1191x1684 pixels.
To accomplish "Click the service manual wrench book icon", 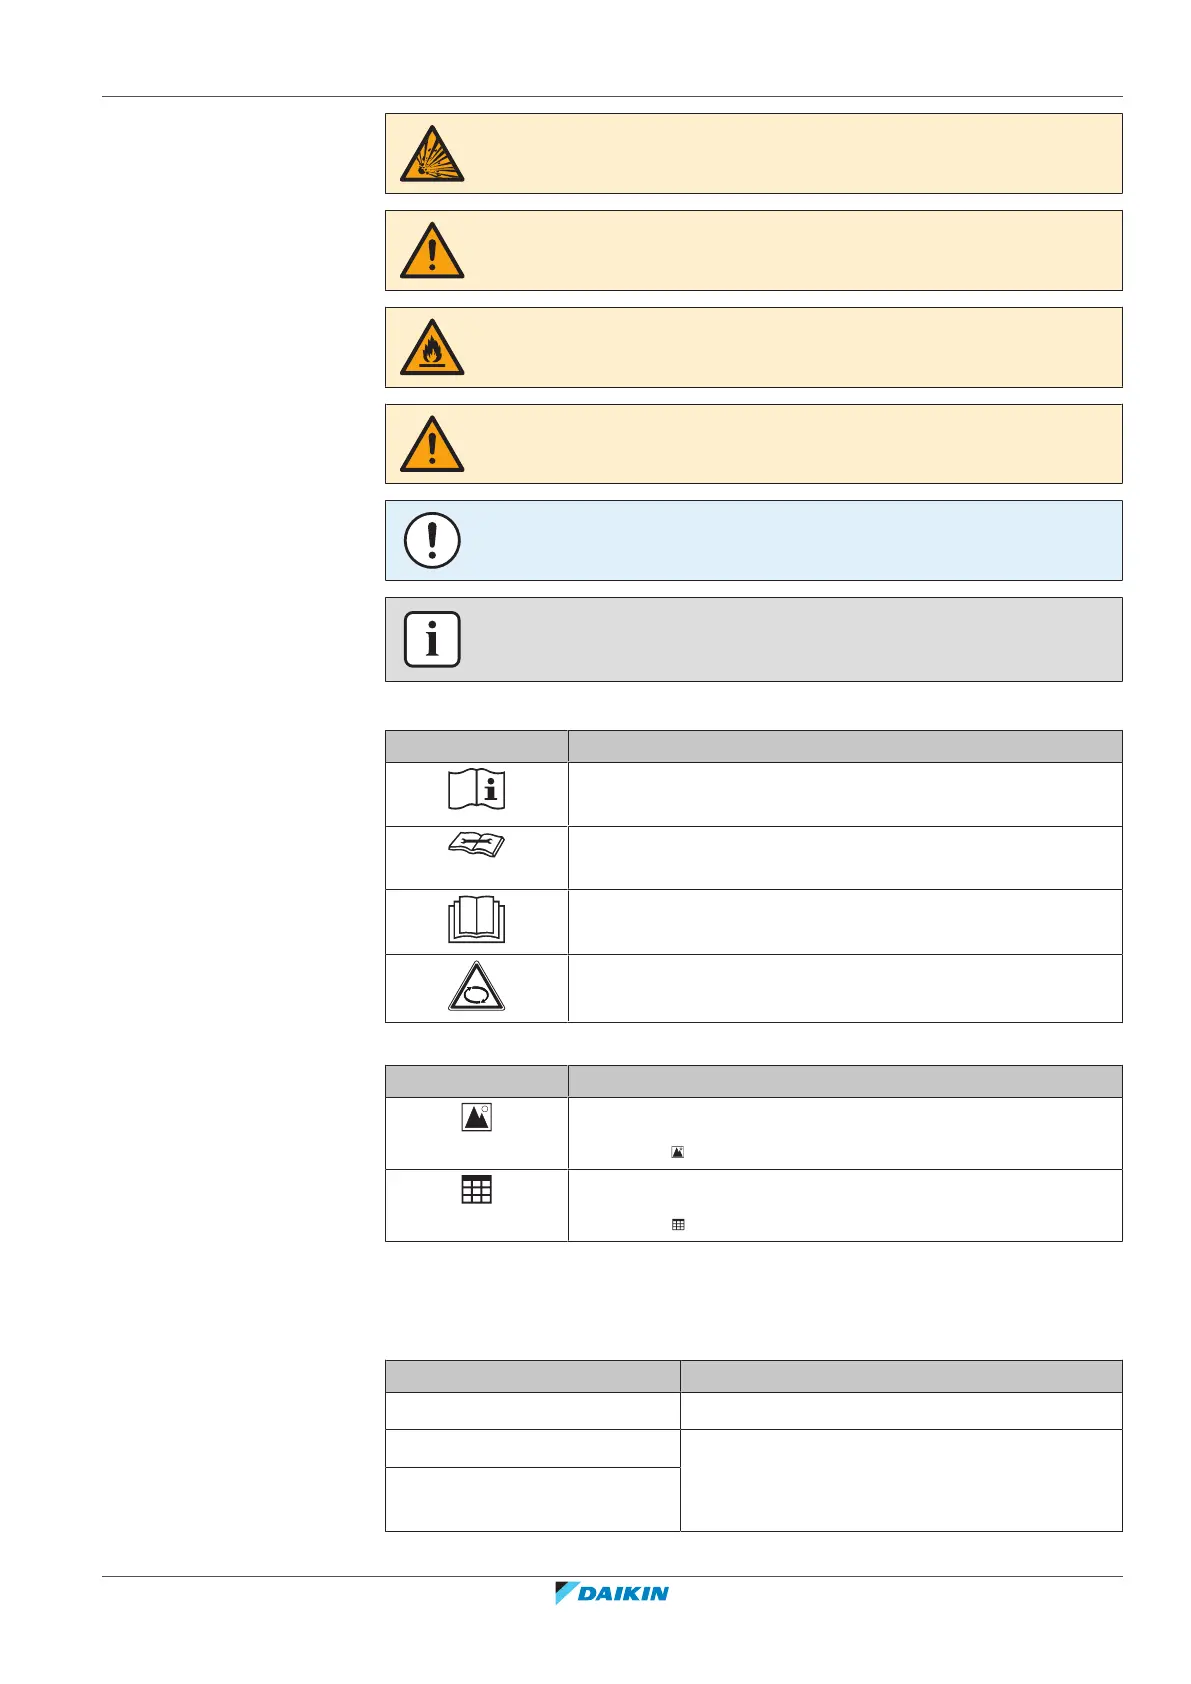I will point(477,846).
